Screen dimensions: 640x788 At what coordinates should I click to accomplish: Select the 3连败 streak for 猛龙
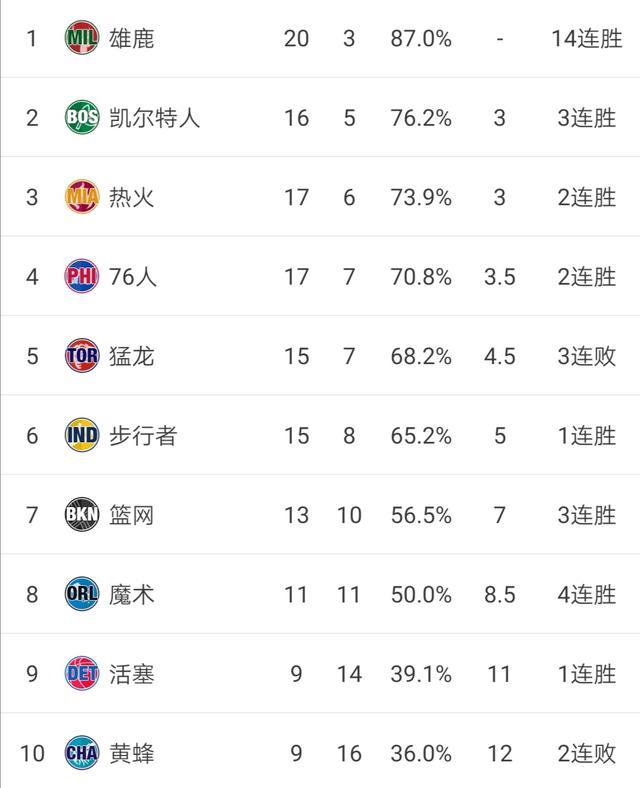click(x=587, y=356)
